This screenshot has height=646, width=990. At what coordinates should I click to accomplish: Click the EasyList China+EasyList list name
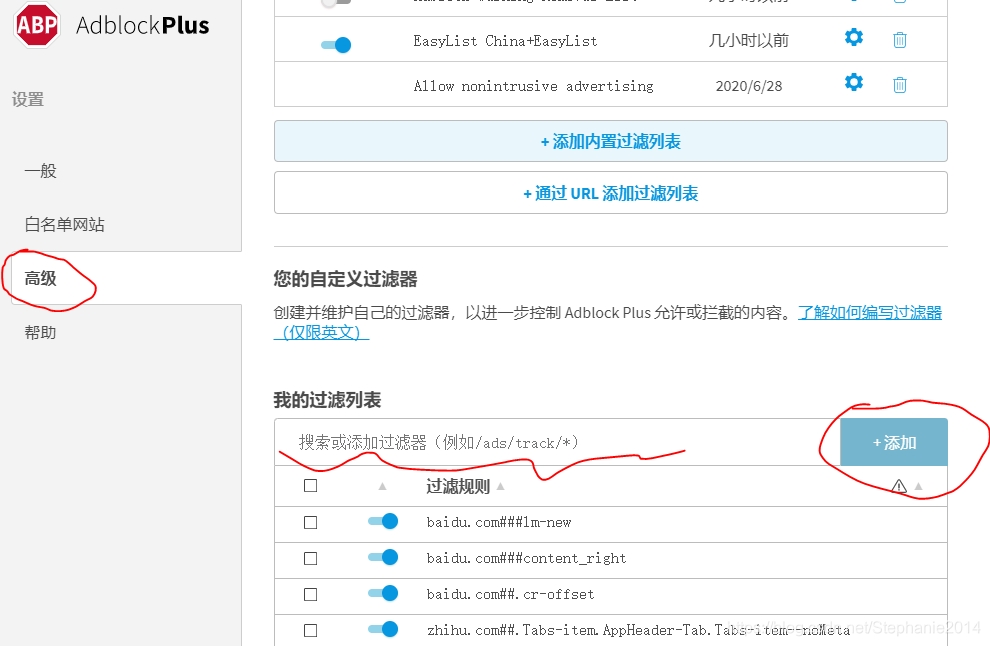coord(505,41)
